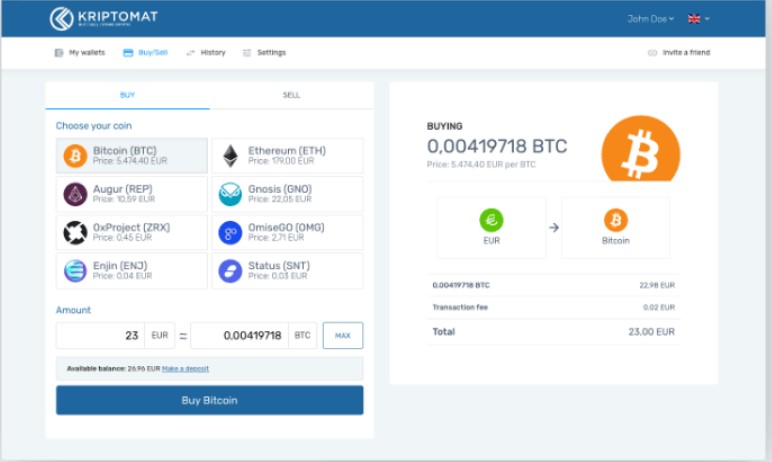Viewport: 772px width, 462px height.
Task: Click the small Bitcoin icon in summary
Action: [x=616, y=220]
